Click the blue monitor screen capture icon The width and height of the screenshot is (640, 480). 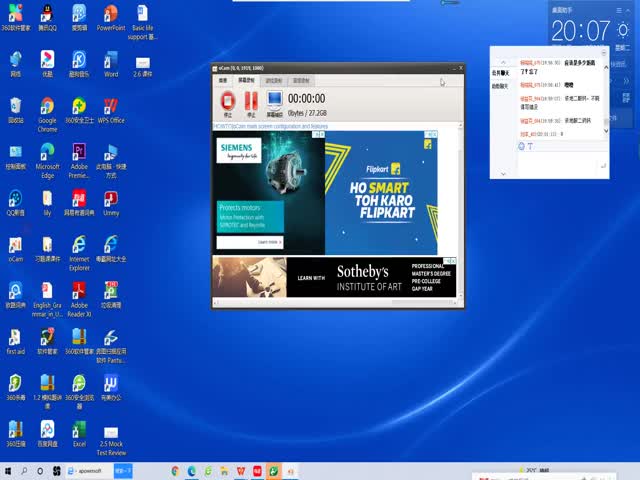274,100
